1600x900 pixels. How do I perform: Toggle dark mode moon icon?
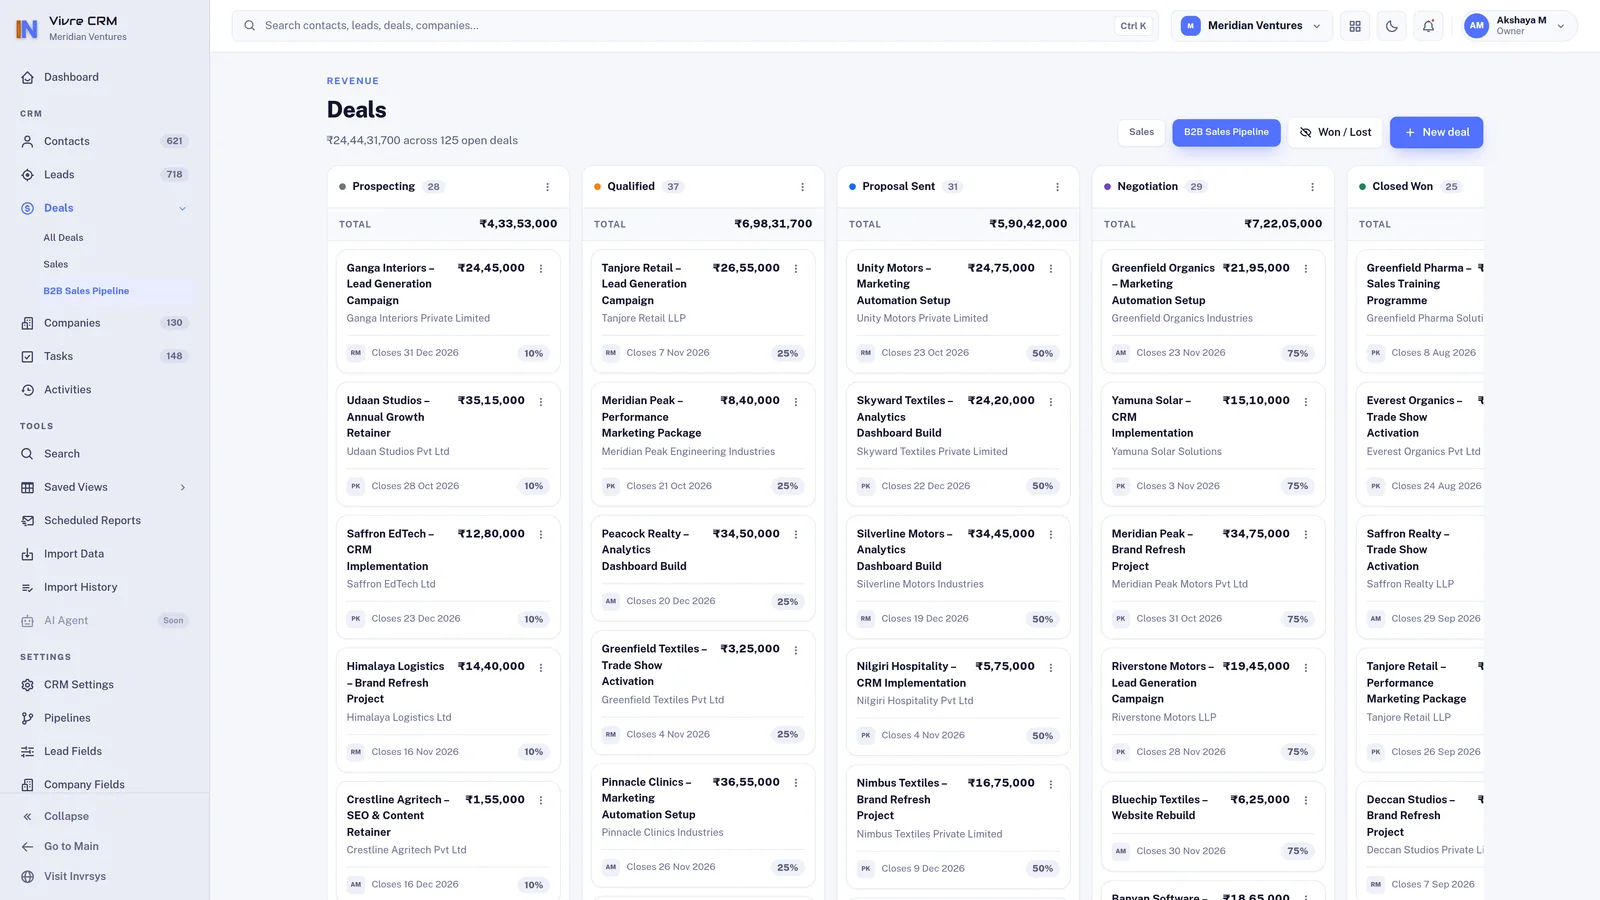coord(1392,26)
